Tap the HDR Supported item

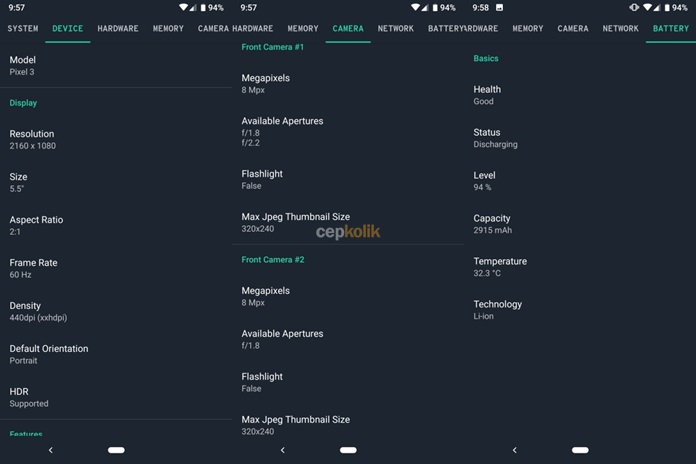pos(116,397)
